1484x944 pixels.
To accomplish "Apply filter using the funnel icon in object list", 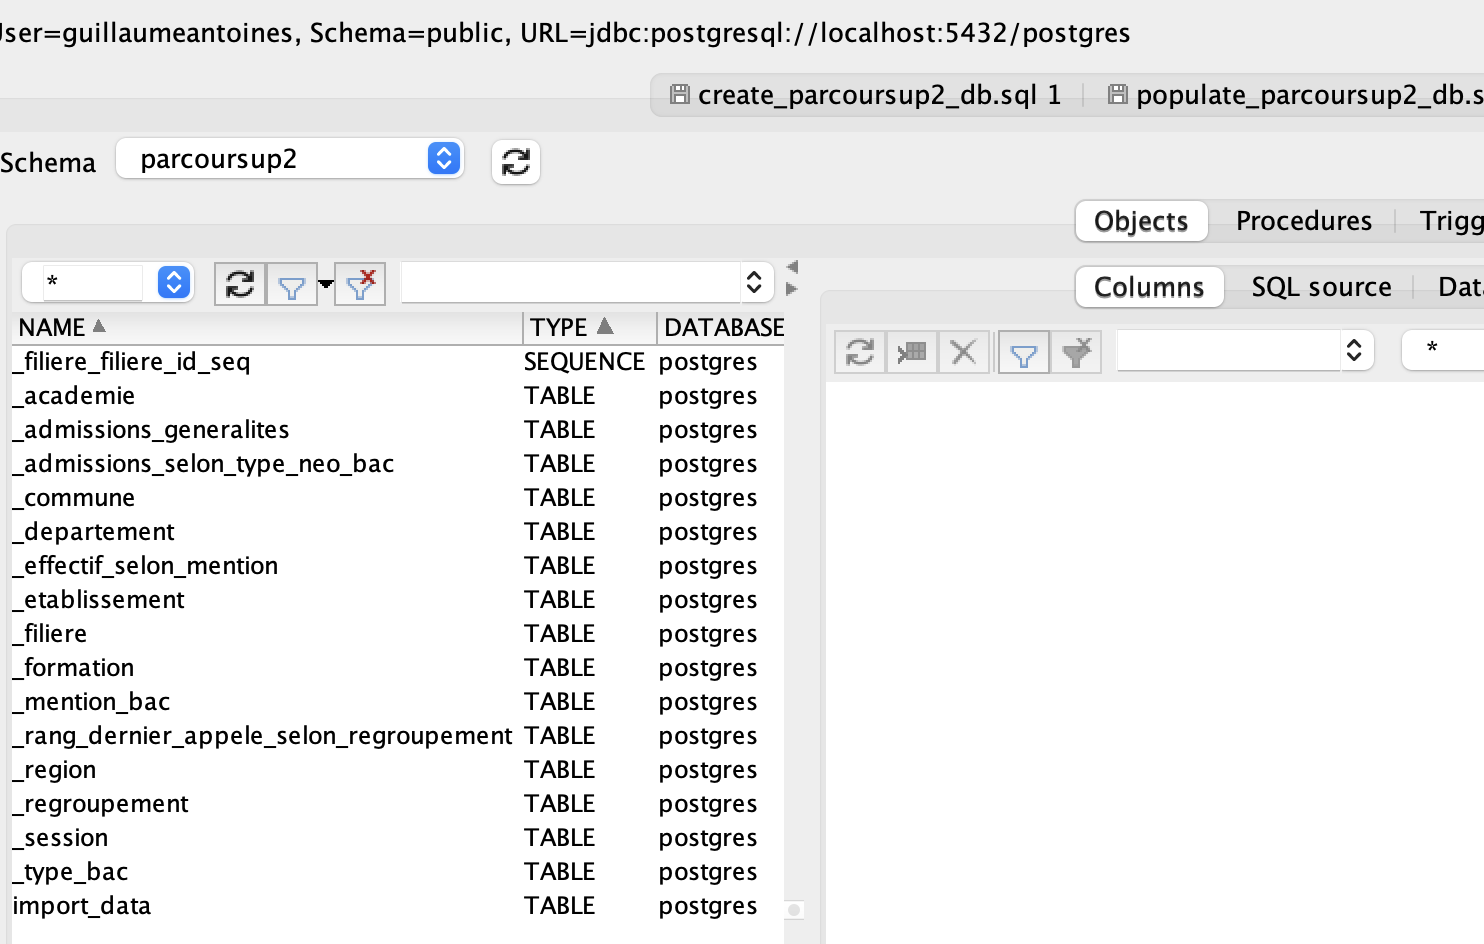I will [291, 286].
